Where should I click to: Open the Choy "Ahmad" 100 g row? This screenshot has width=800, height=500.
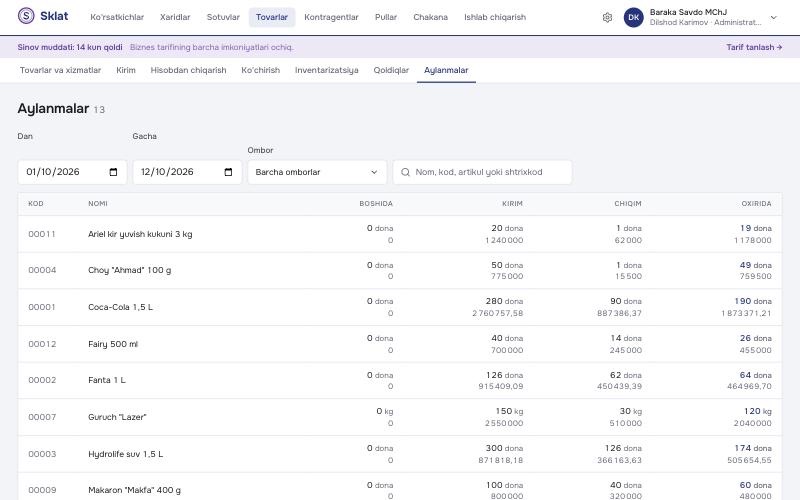point(399,270)
